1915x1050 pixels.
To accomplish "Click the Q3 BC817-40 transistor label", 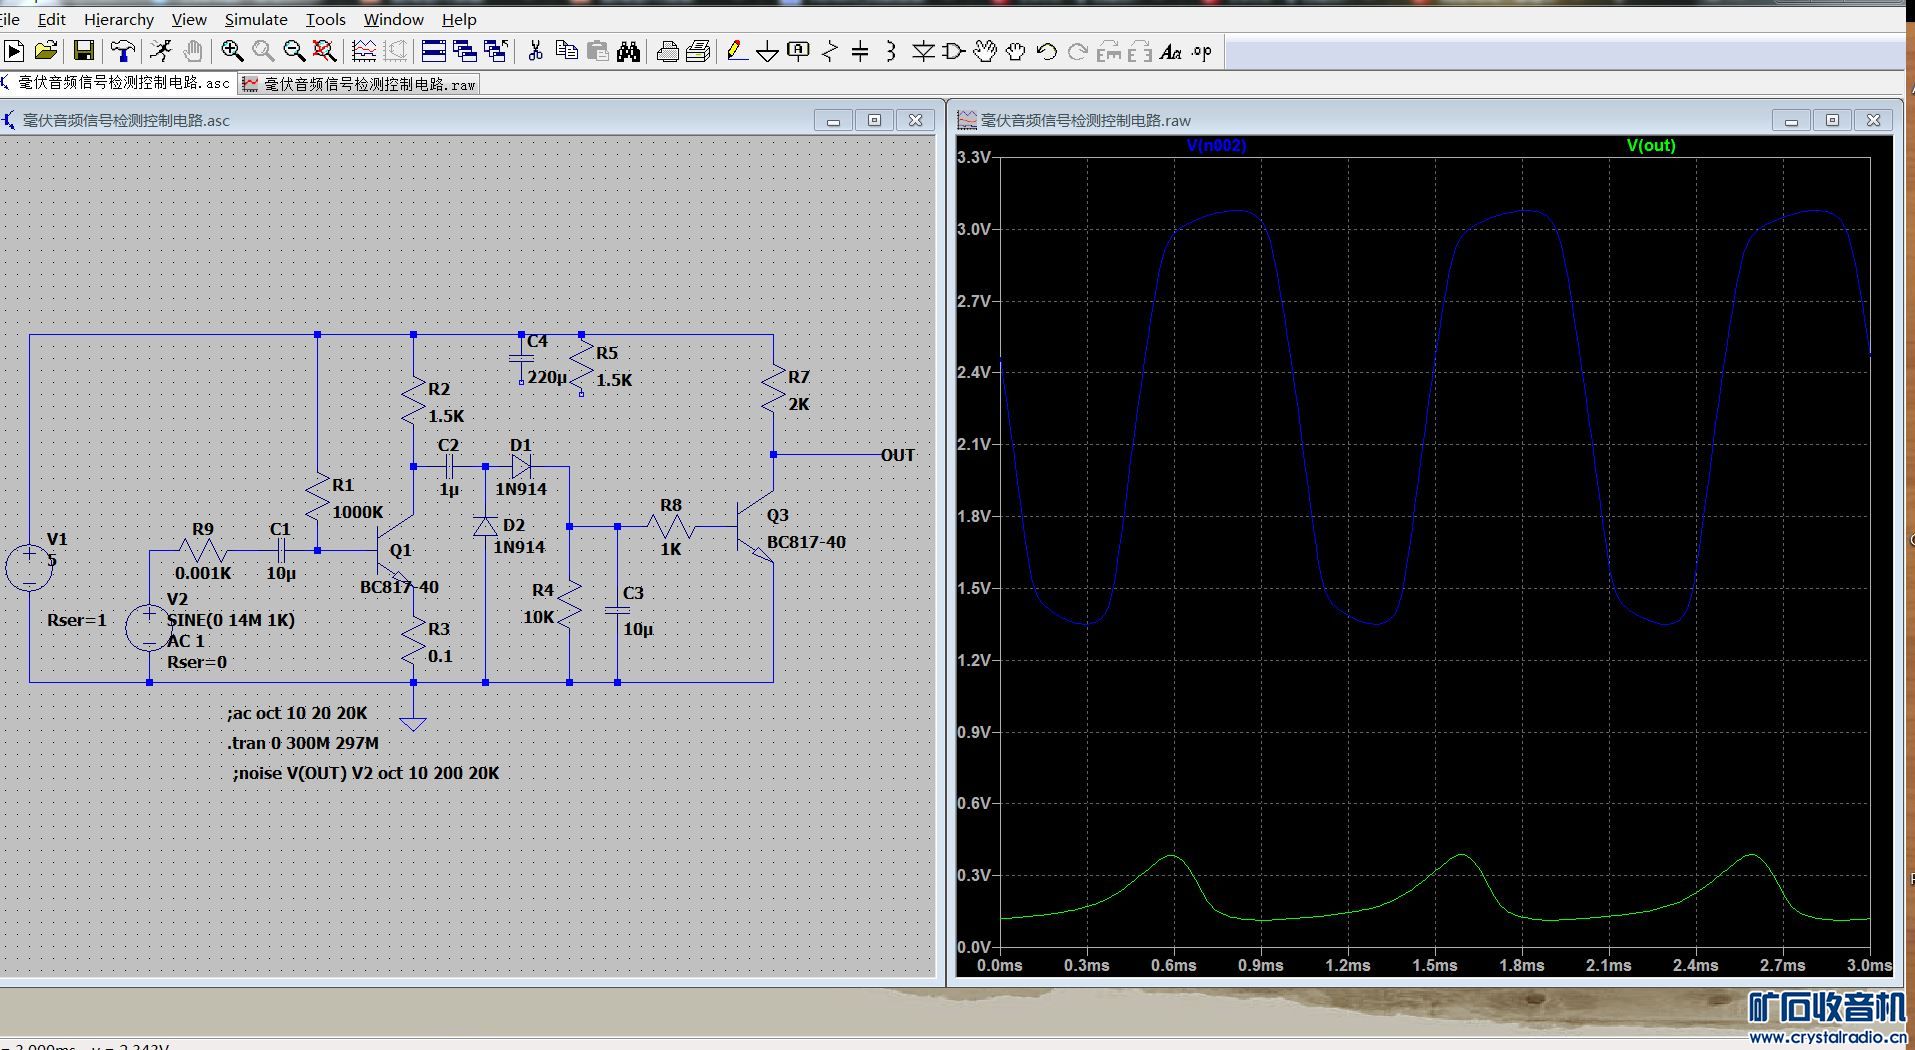I will [806, 542].
